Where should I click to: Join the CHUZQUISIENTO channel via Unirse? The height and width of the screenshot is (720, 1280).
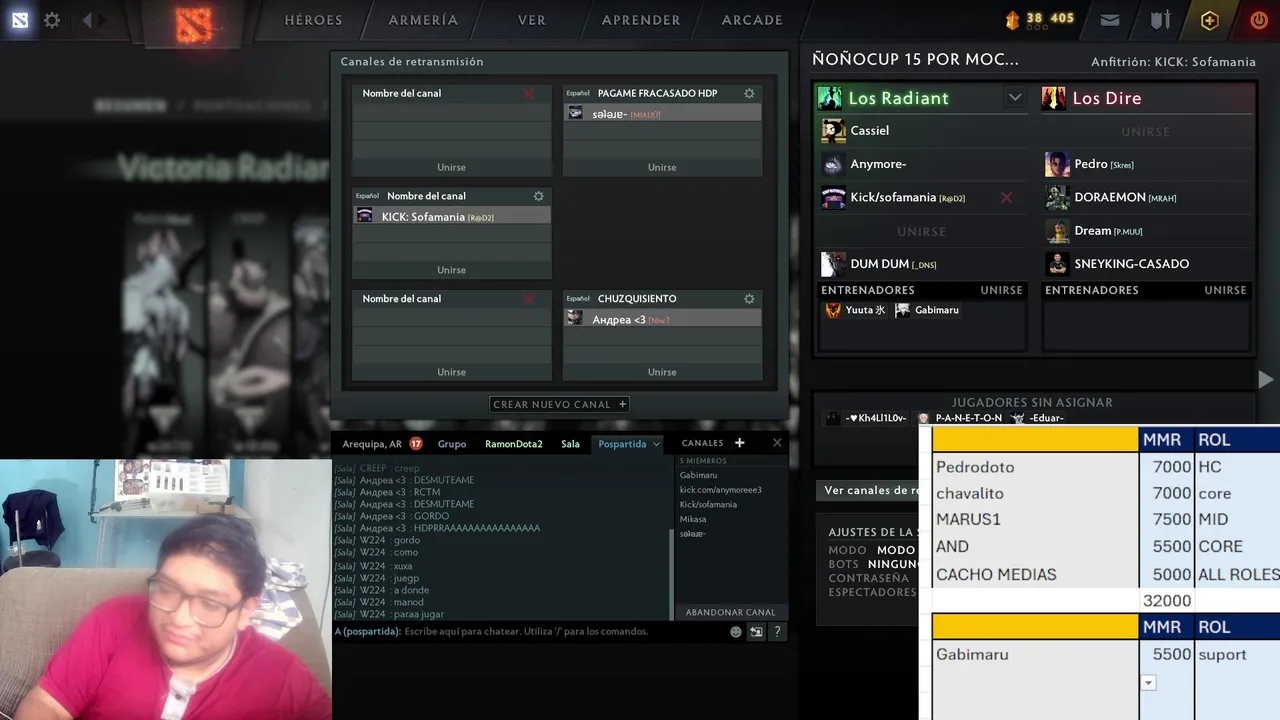(x=662, y=372)
